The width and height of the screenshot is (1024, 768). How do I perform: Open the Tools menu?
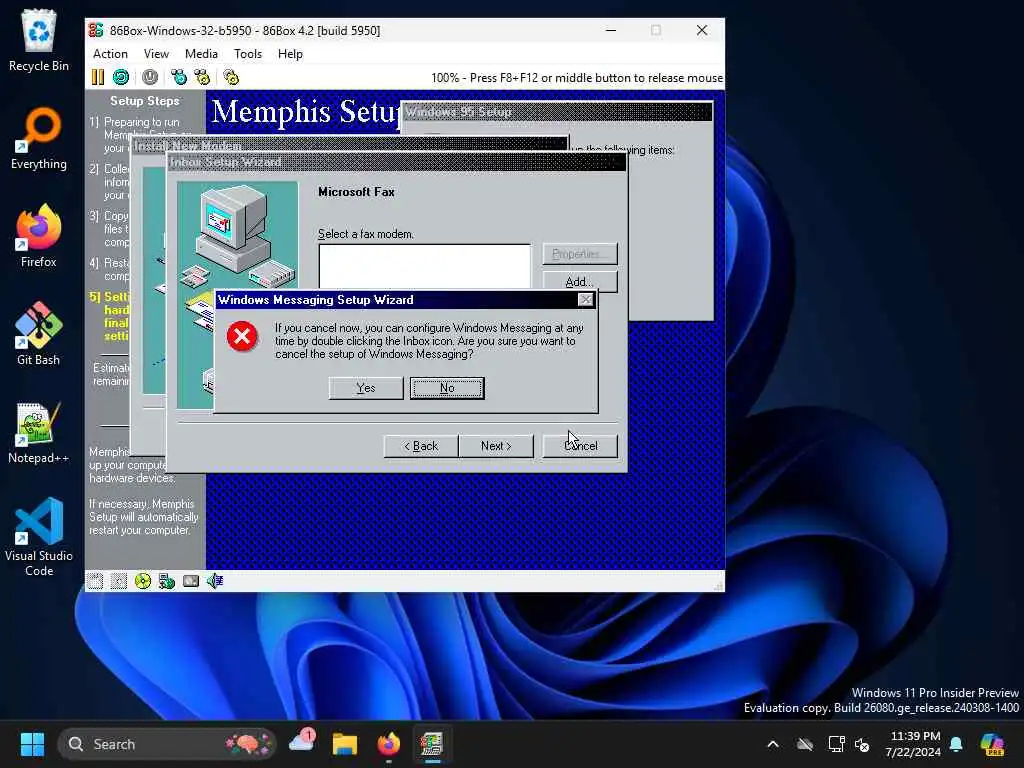(248, 54)
